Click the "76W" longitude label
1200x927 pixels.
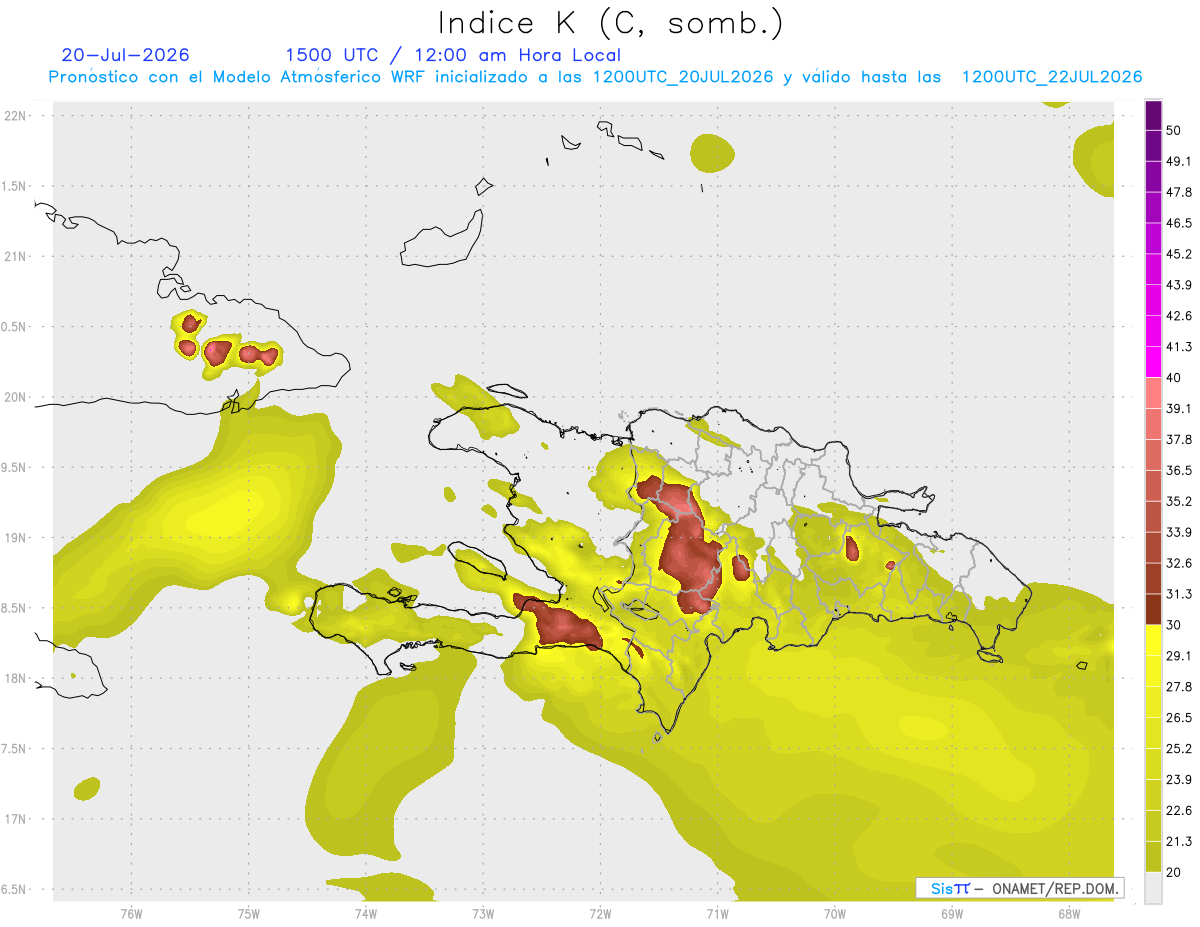pos(131,914)
